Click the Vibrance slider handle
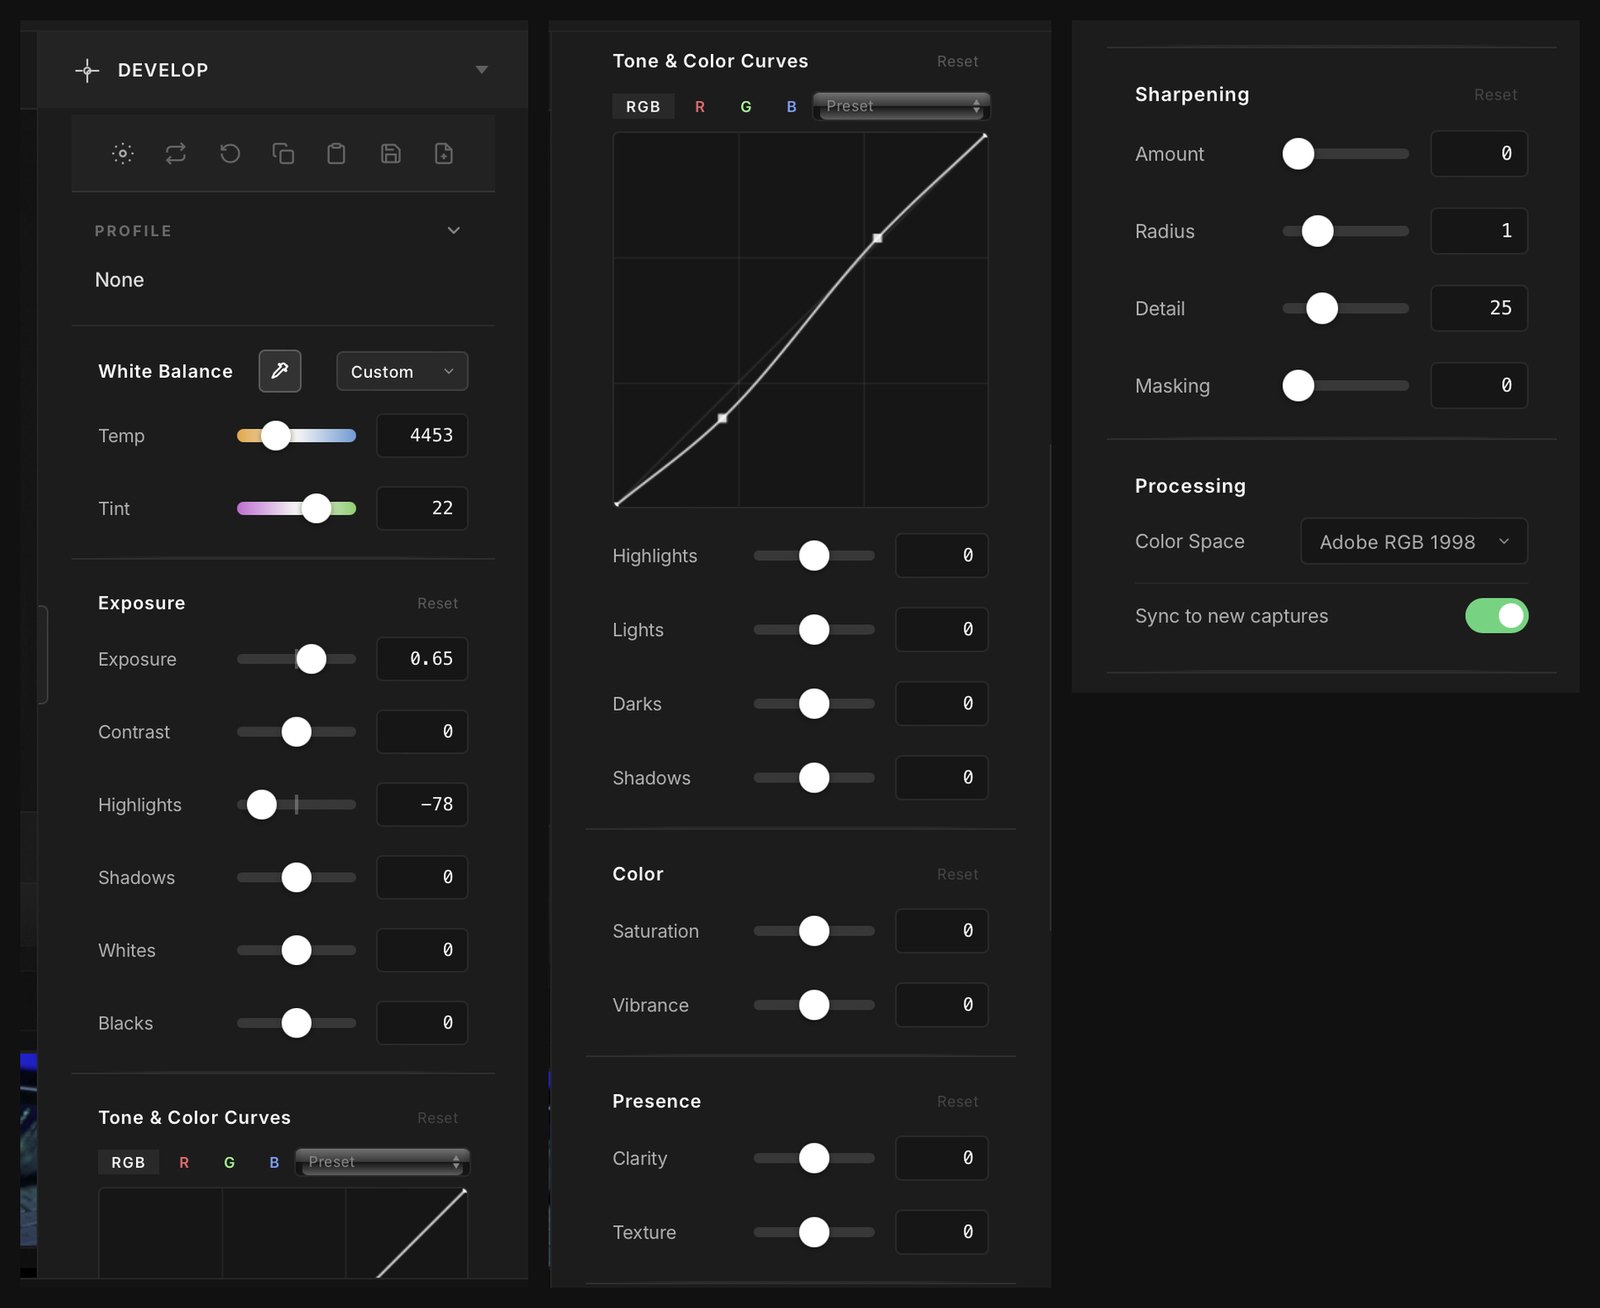The height and width of the screenshot is (1308, 1600). click(x=814, y=1005)
